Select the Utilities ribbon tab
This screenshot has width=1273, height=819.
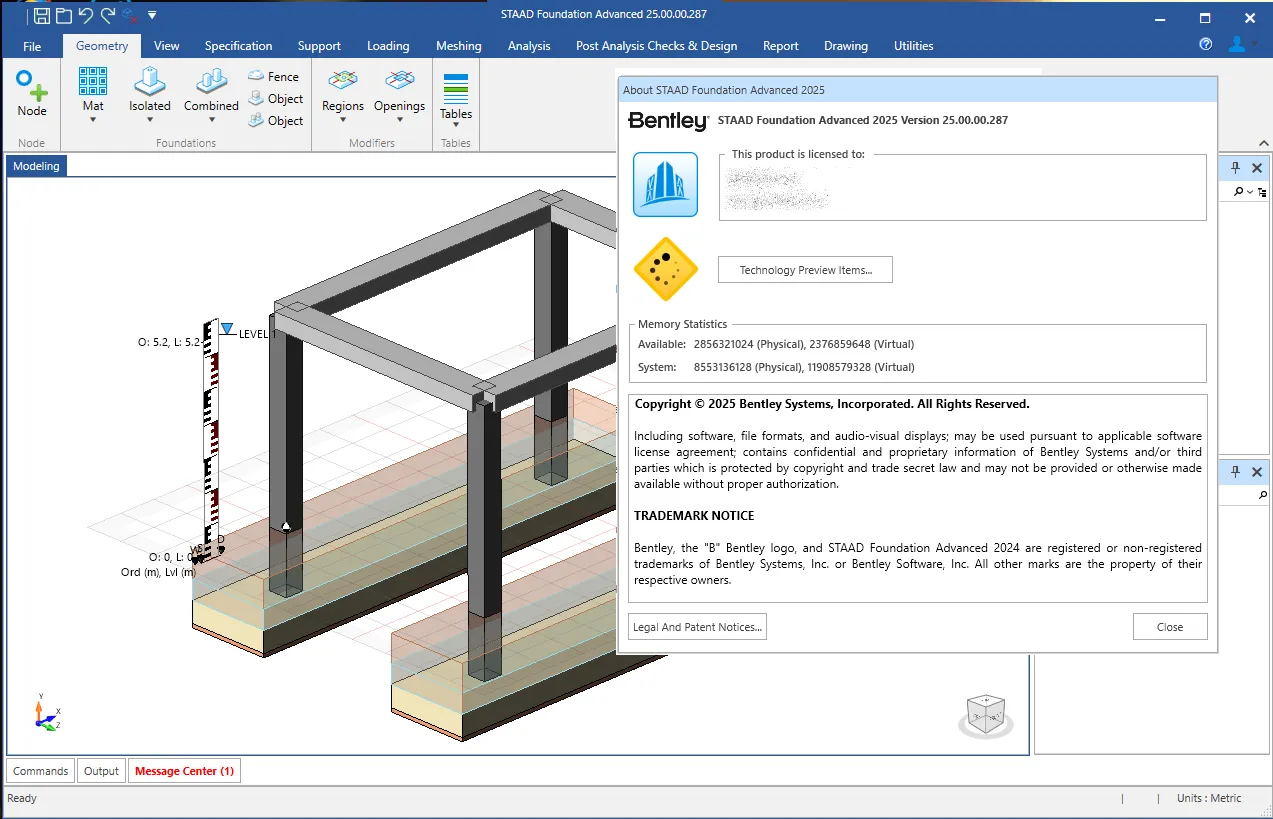tap(914, 46)
